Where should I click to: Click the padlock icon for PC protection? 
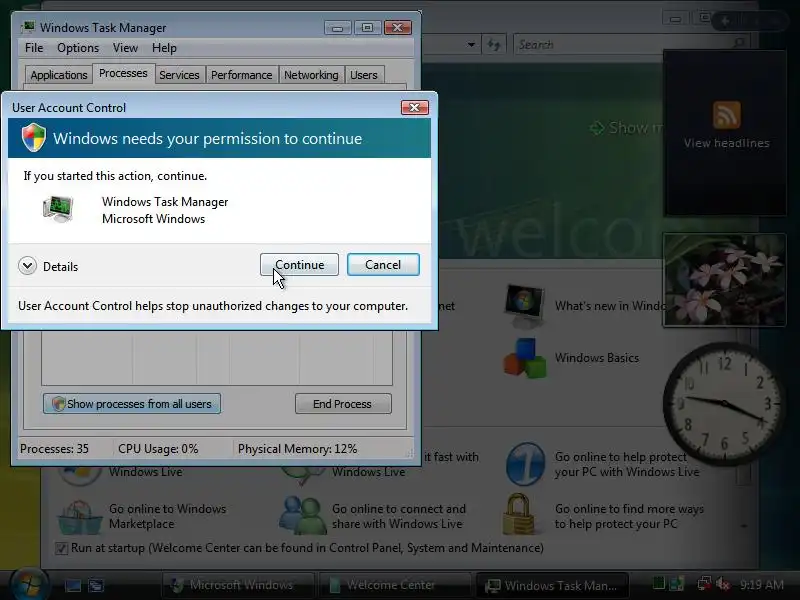[x=519, y=514]
